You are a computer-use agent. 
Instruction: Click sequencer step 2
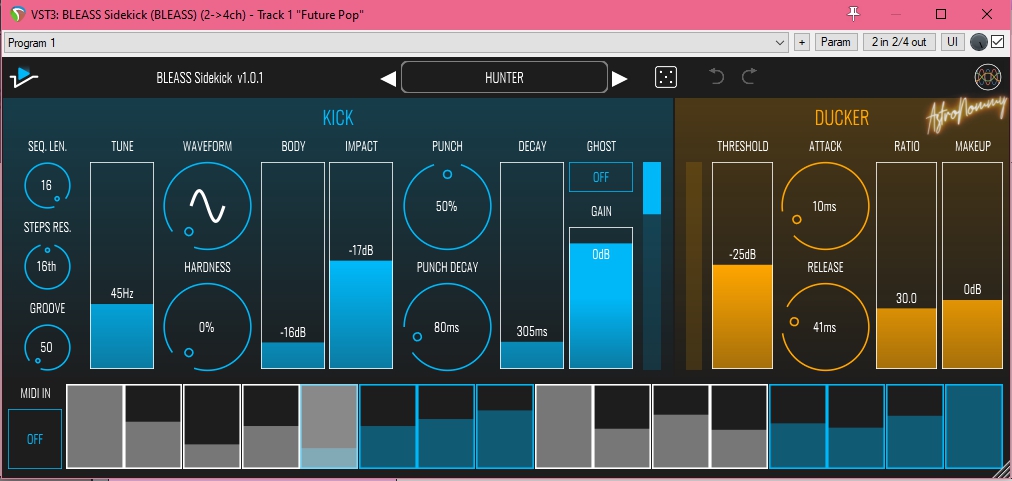coord(153,426)
